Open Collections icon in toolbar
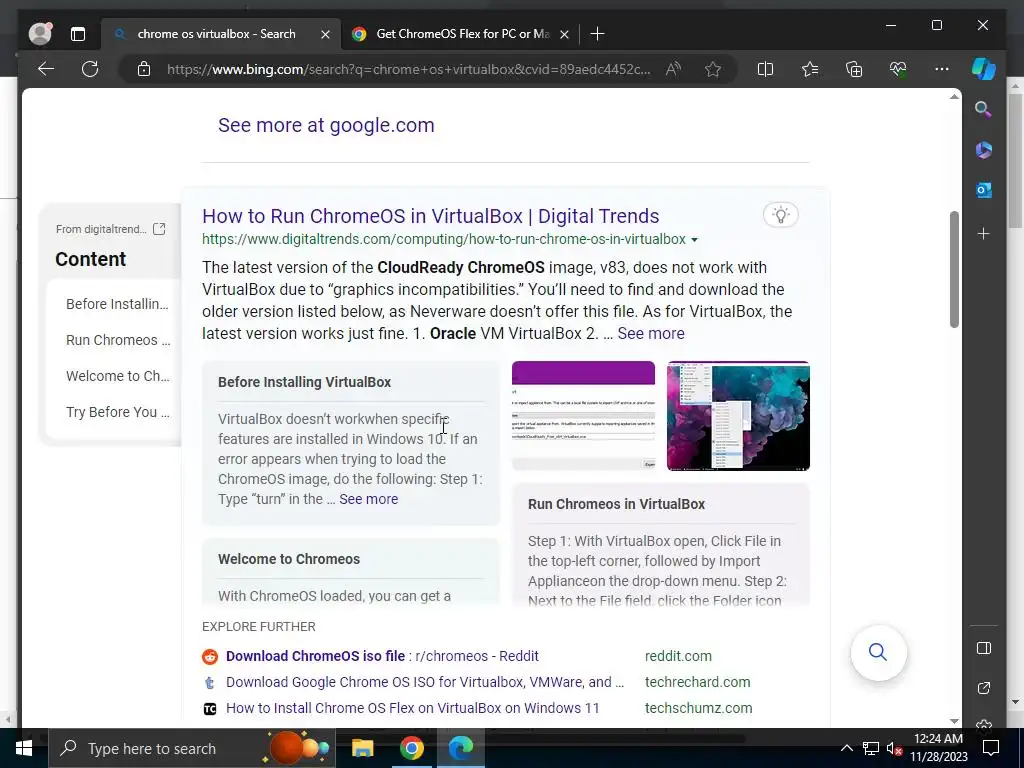This screenshot has height=768, width=1024. (854, 69)
